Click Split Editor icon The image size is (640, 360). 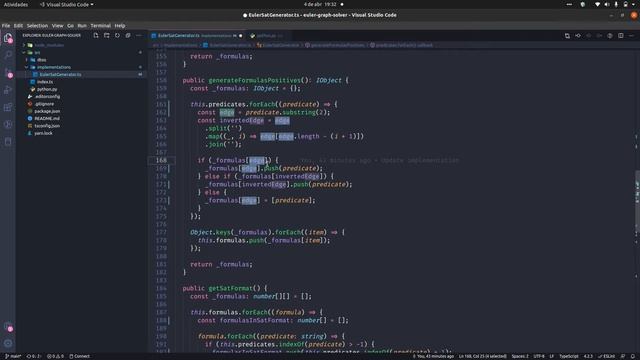620,36
